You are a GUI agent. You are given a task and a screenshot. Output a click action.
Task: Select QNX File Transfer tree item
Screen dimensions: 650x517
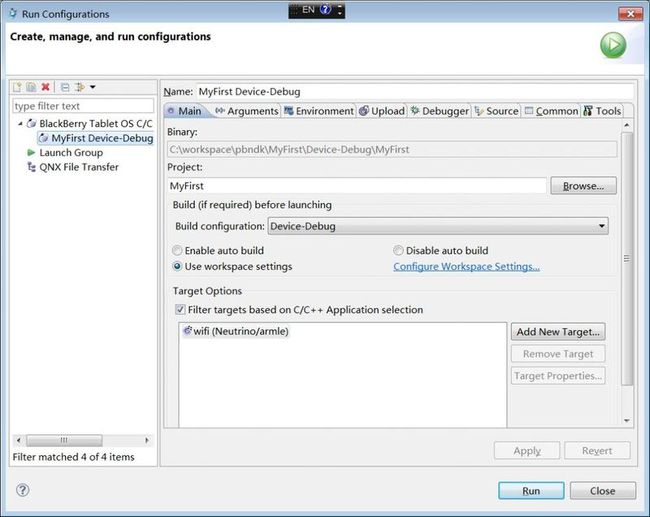(x=79, y=167)
